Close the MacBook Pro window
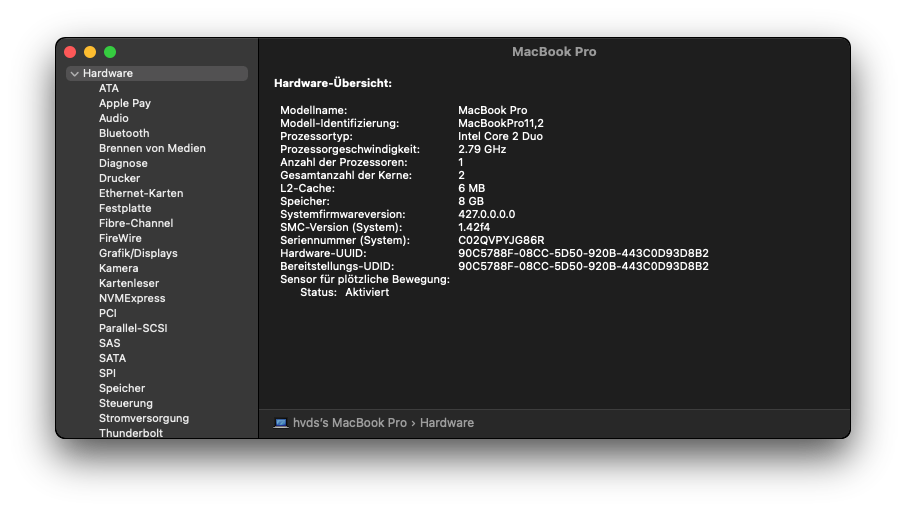 (x=70, y=52)
